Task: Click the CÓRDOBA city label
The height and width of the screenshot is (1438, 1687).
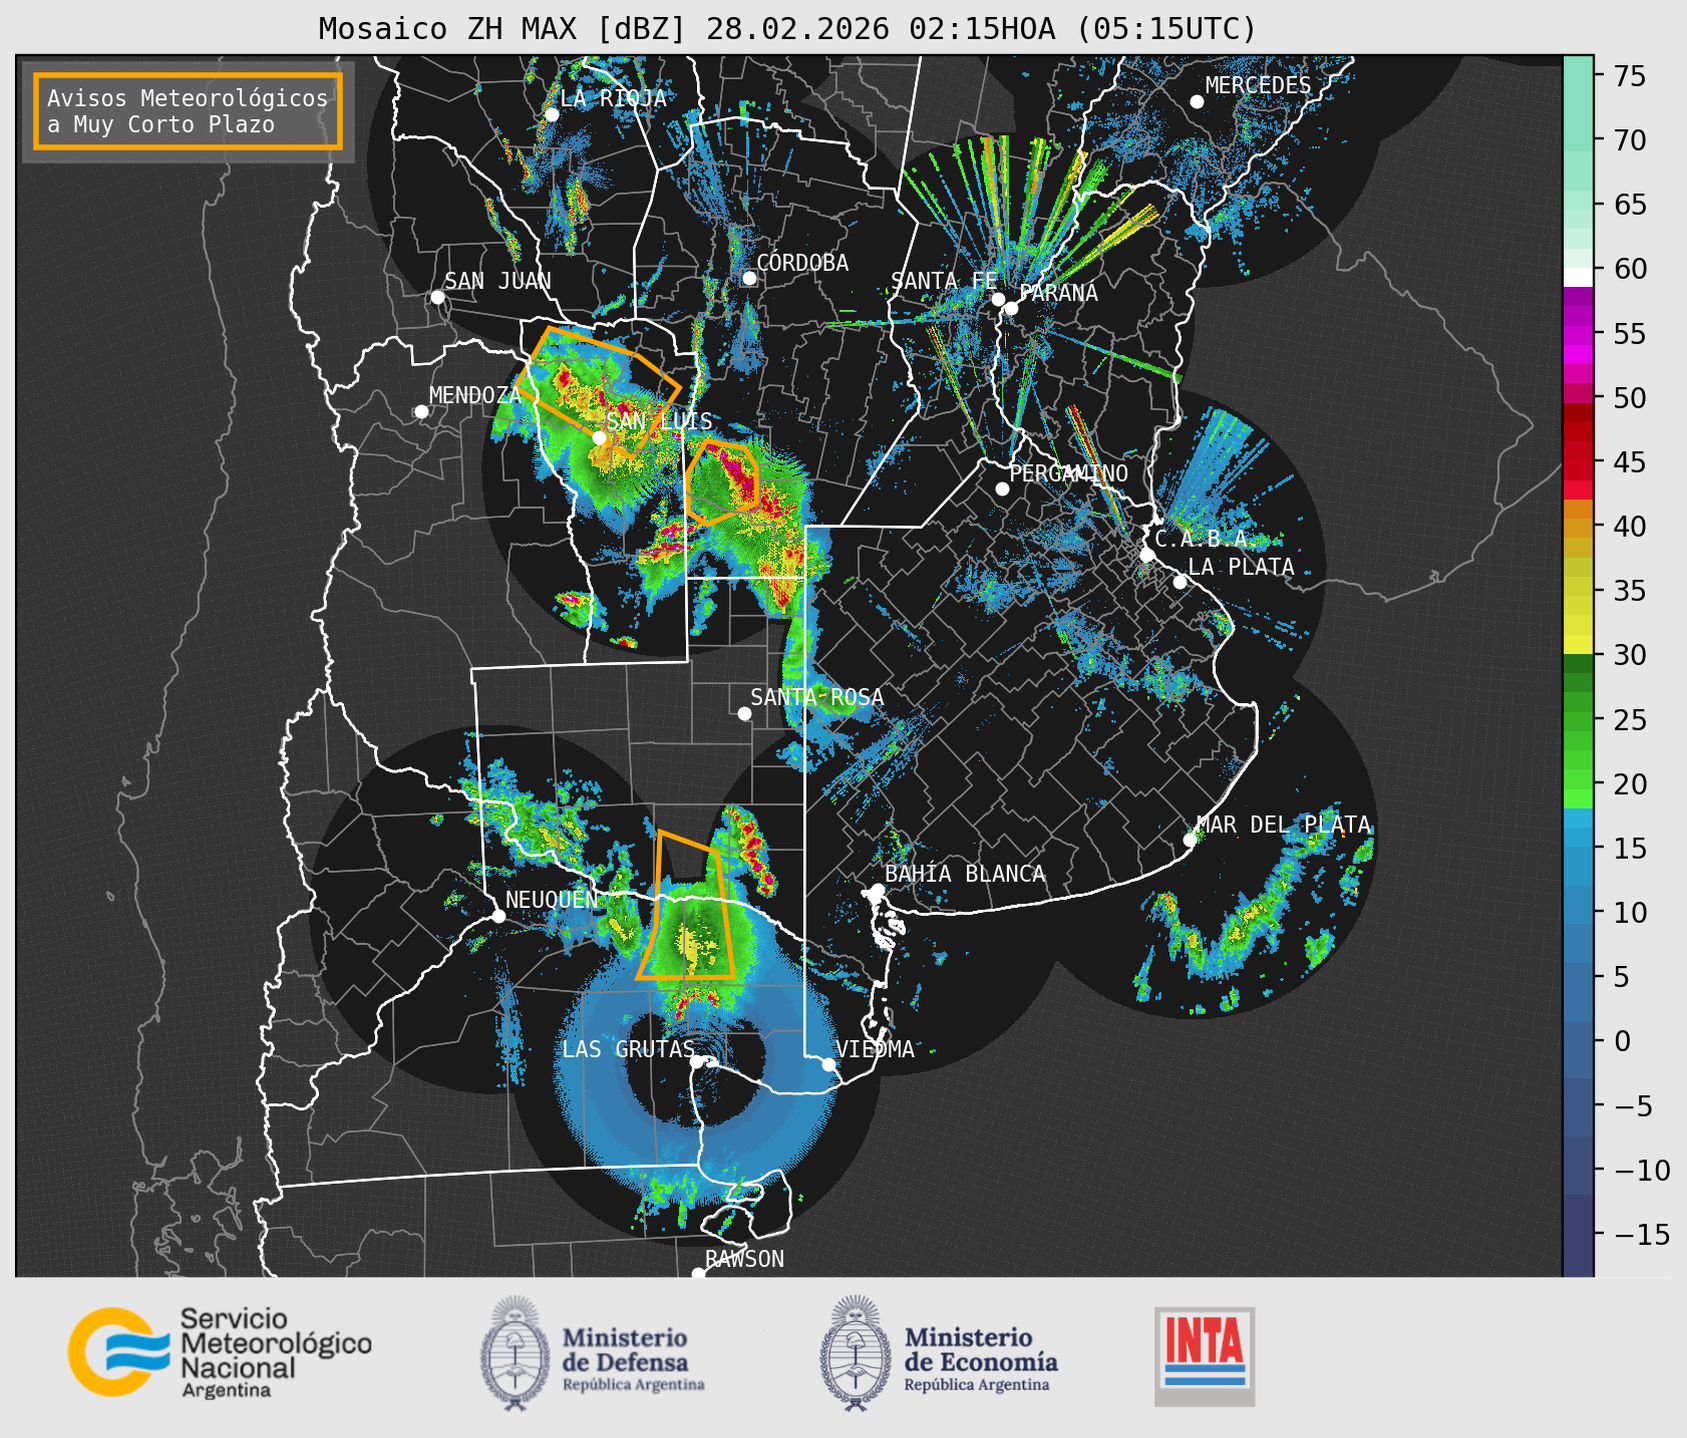Action: 802,262
